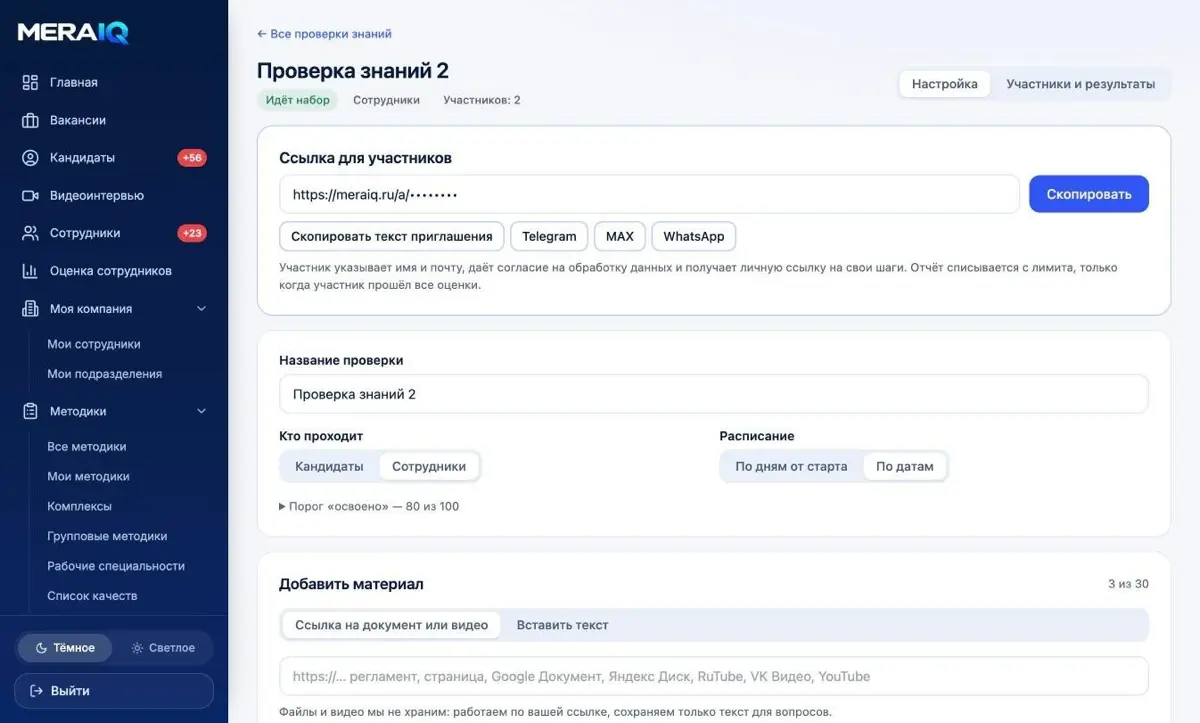
Task: Click the blue Скопировать button
Action: click(1089, 194)
